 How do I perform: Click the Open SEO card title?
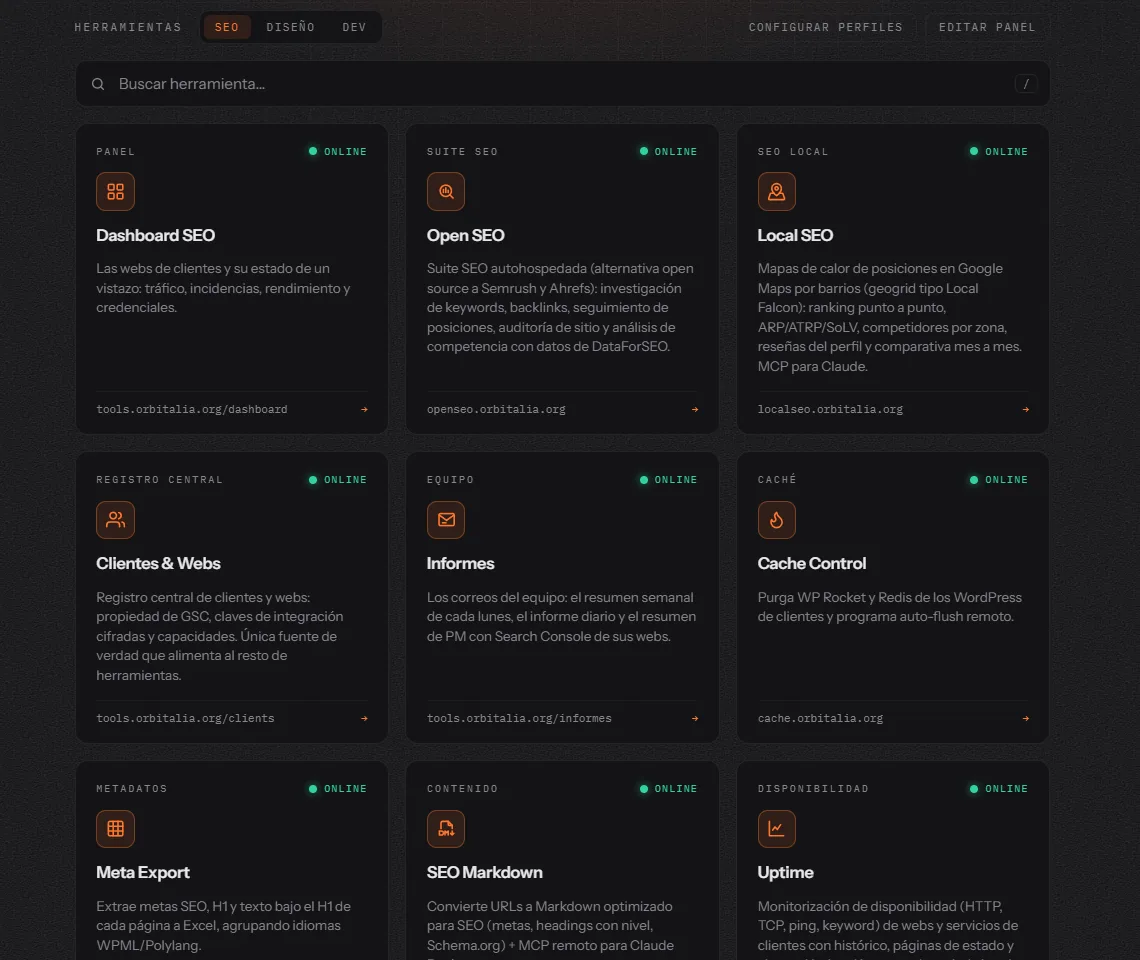(465, 236)
